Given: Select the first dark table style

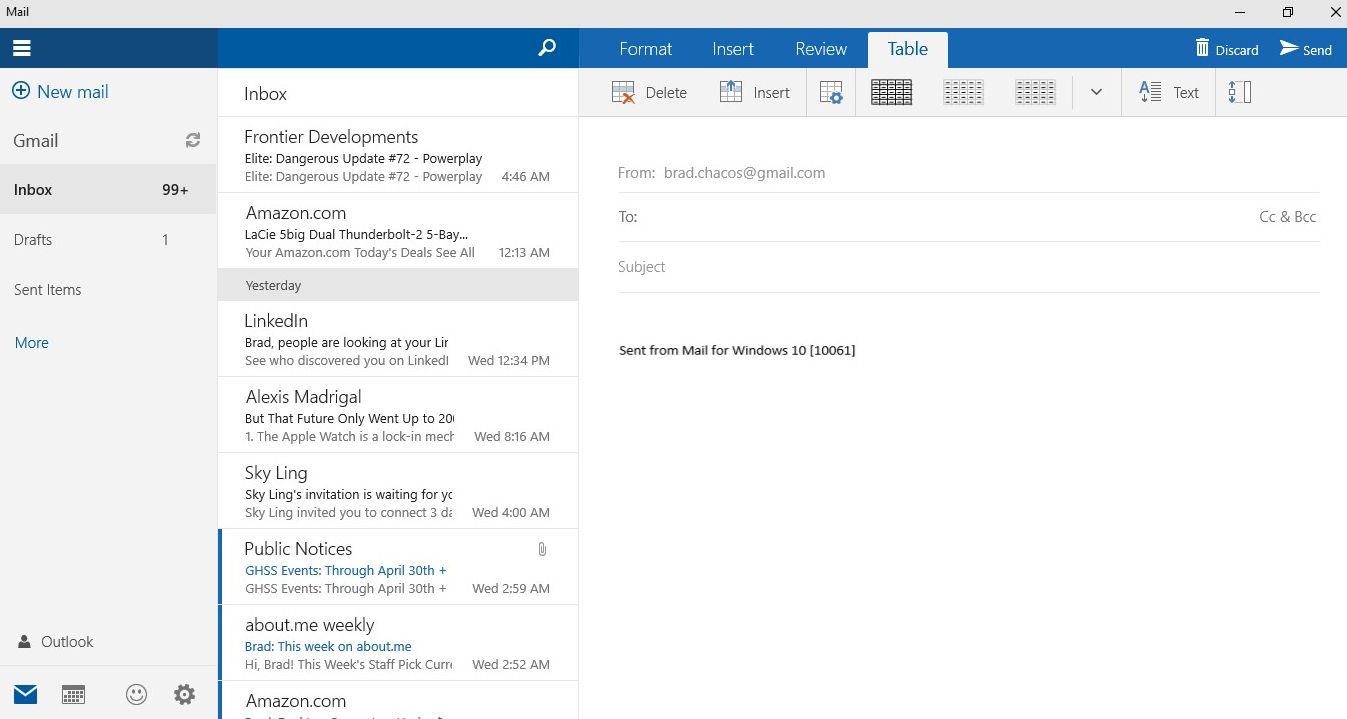Looking at the screenshot, I should pyautogui.click(x=891, y=93).
